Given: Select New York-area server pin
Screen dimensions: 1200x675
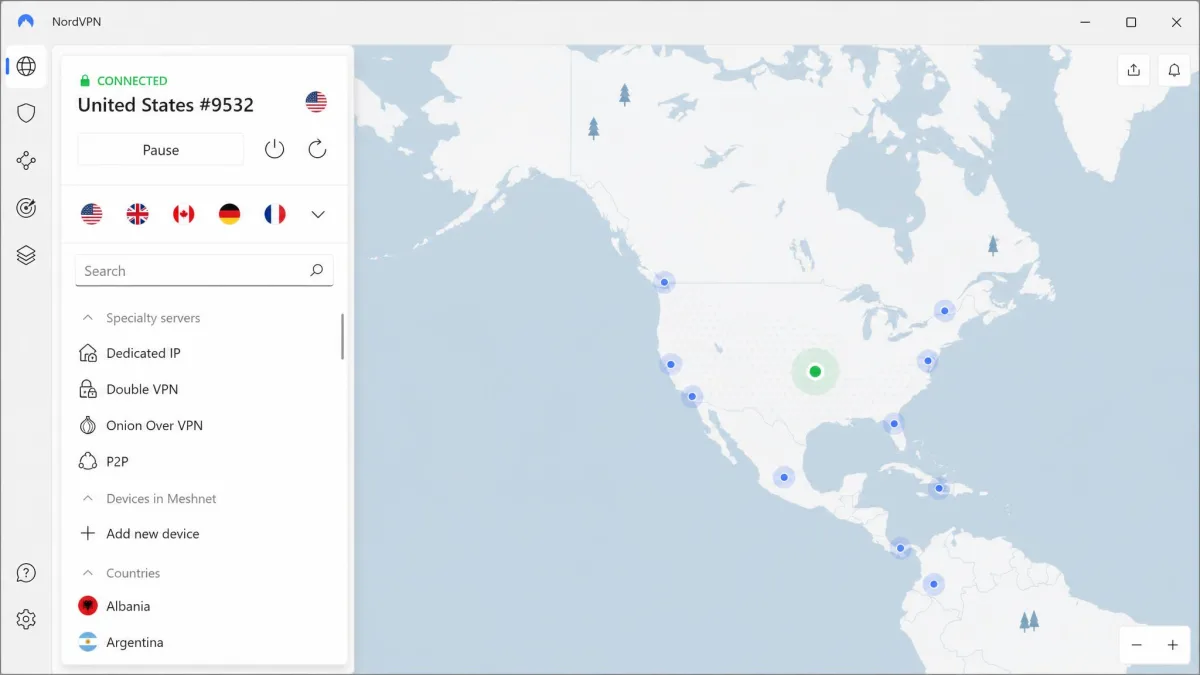Looking at the screenshot, I should point(928,361).
